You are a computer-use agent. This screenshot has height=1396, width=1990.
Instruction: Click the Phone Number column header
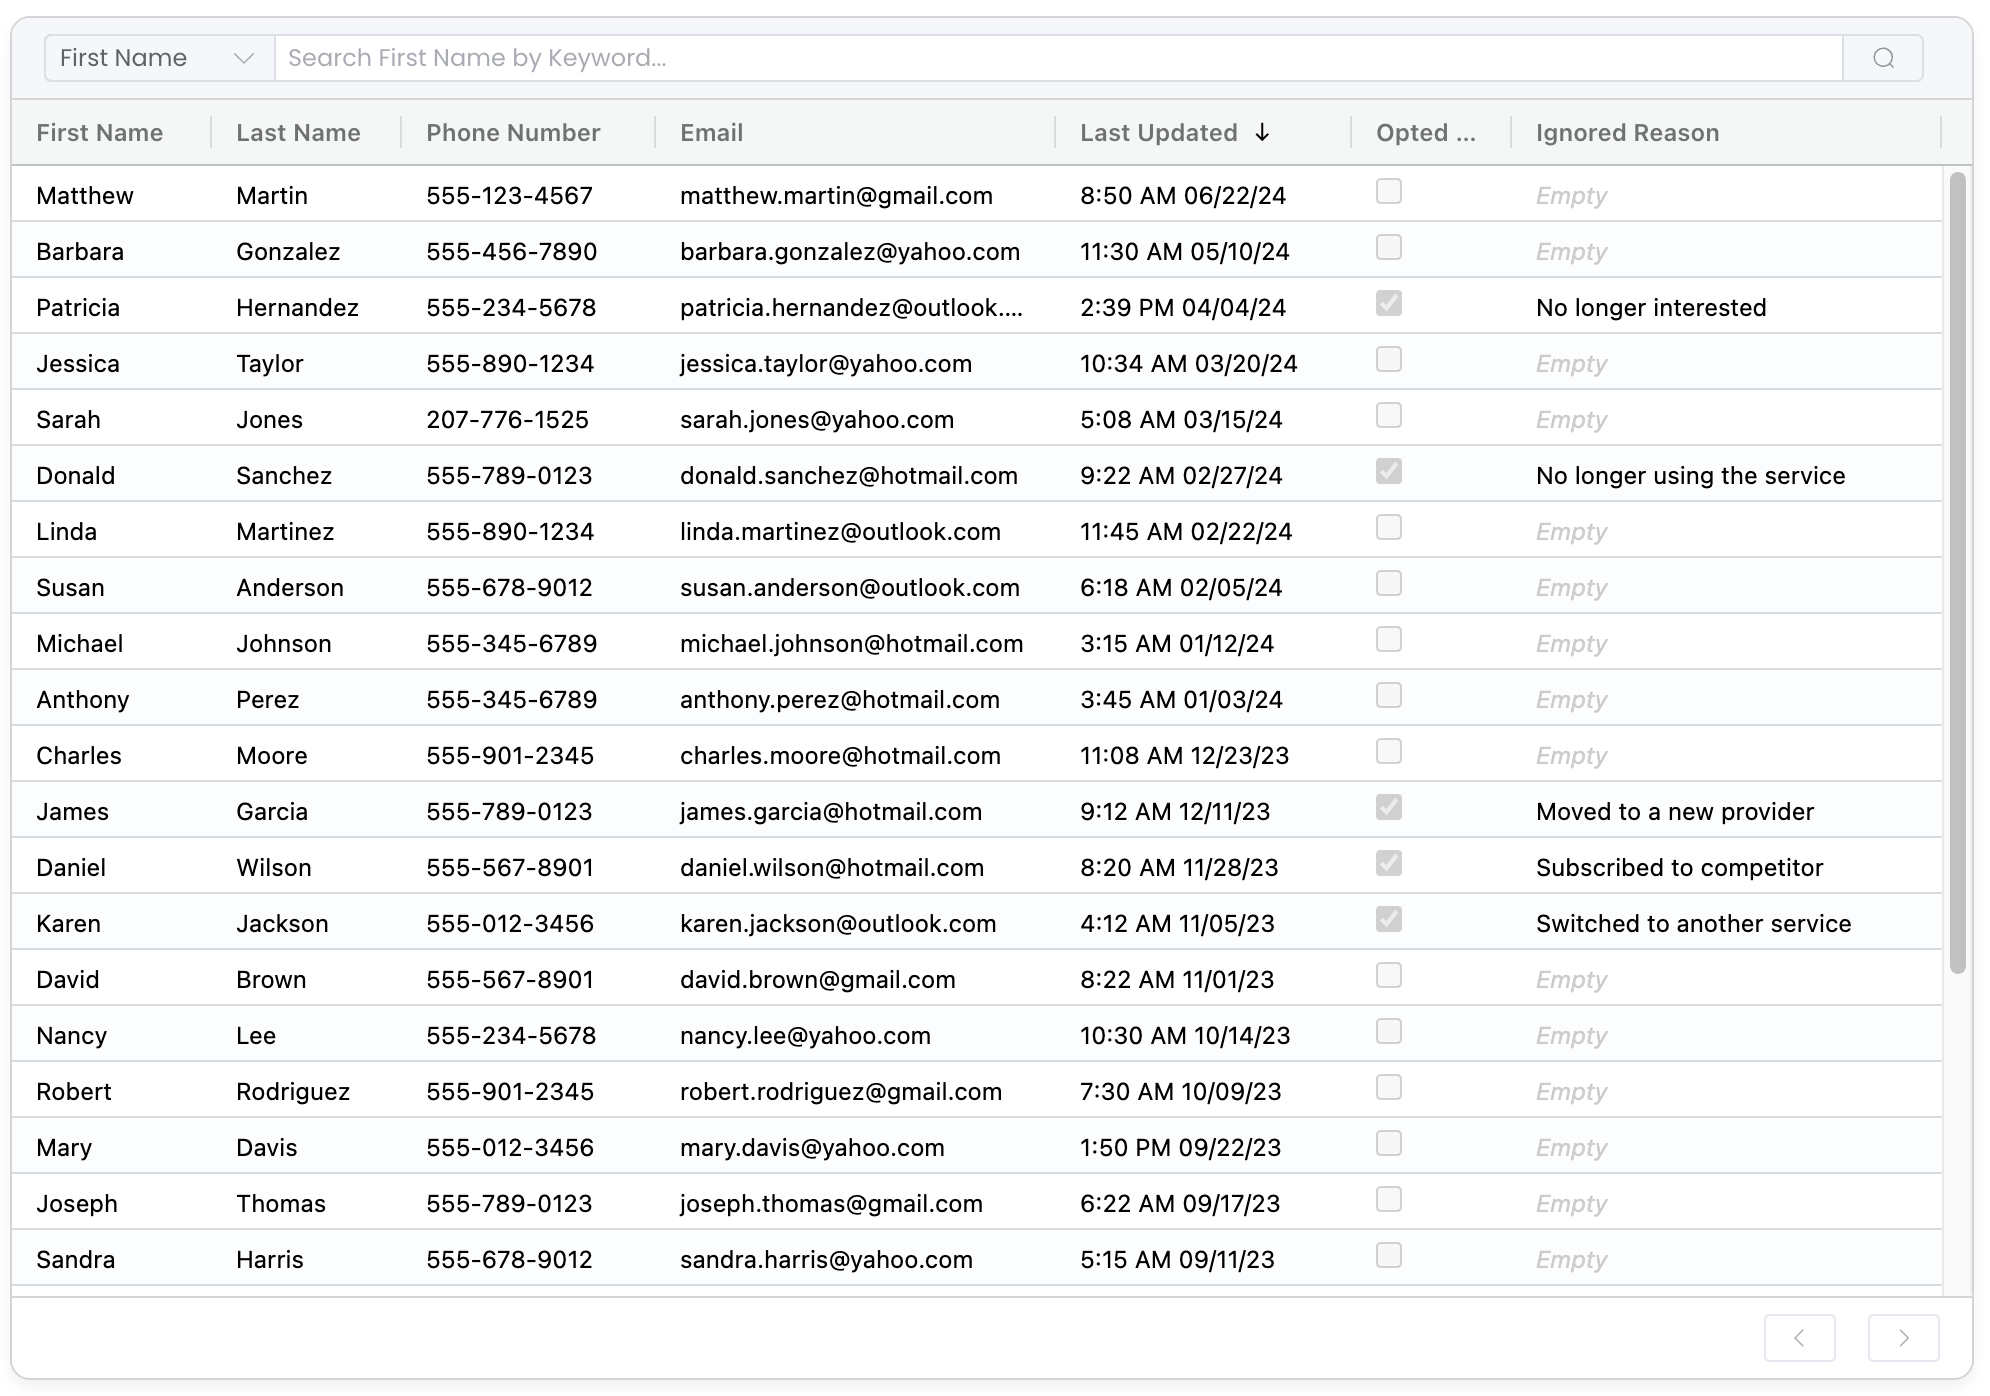tap(513, 132)
